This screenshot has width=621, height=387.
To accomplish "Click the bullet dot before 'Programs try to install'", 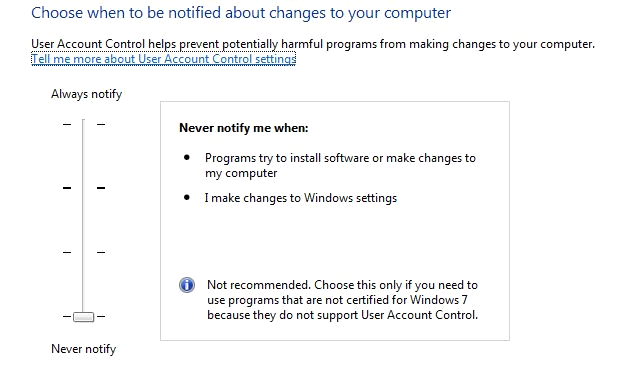I will click(x=187, y=158).
